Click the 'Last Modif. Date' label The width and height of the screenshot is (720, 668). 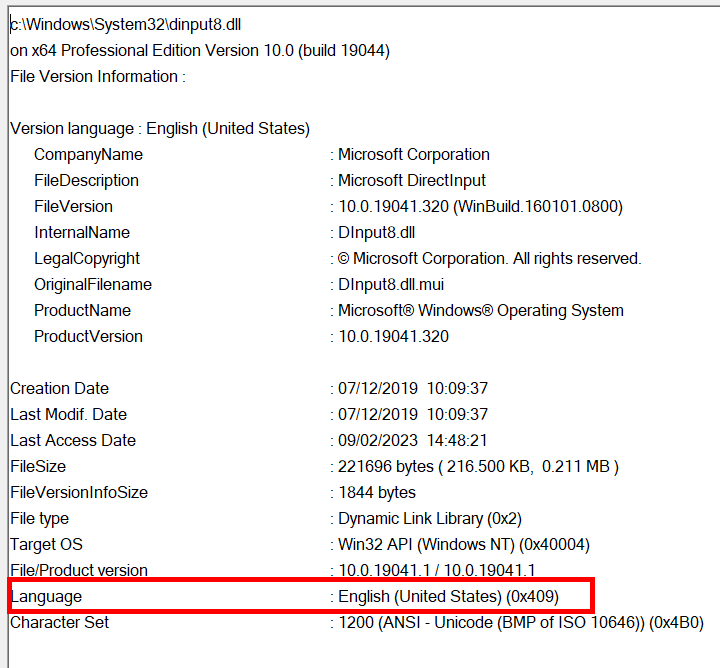[x=68, y=415]
